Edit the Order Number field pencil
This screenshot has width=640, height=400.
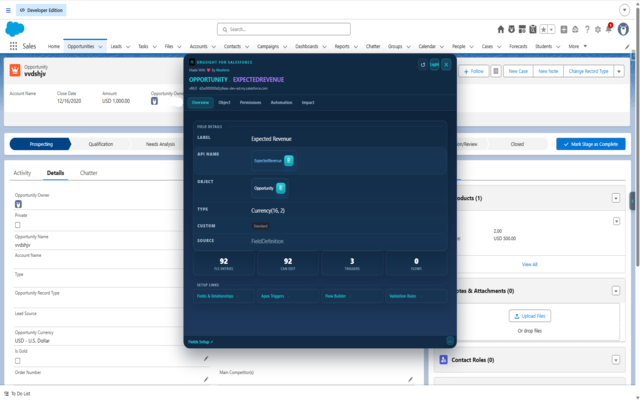(x=206, y=379)
